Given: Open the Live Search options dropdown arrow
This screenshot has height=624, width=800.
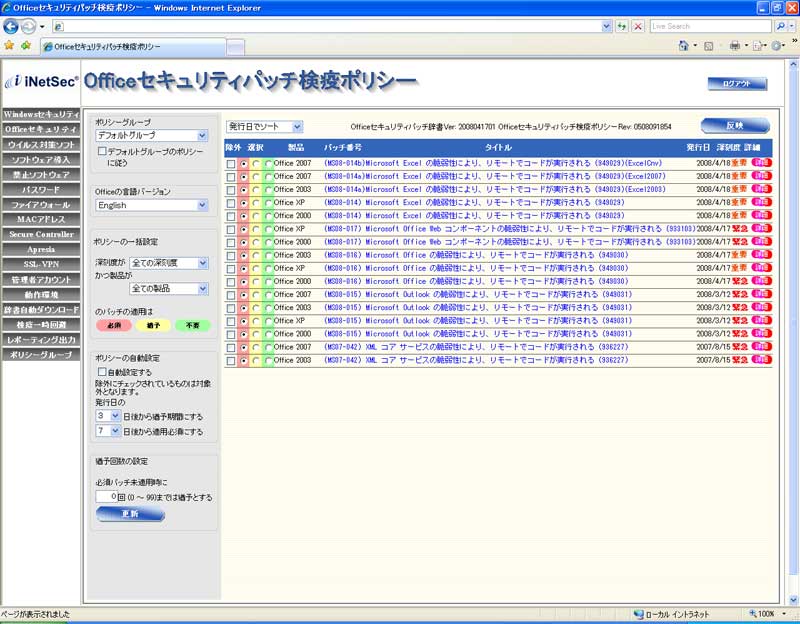Looking at the screenshot, I should point(791,26).
